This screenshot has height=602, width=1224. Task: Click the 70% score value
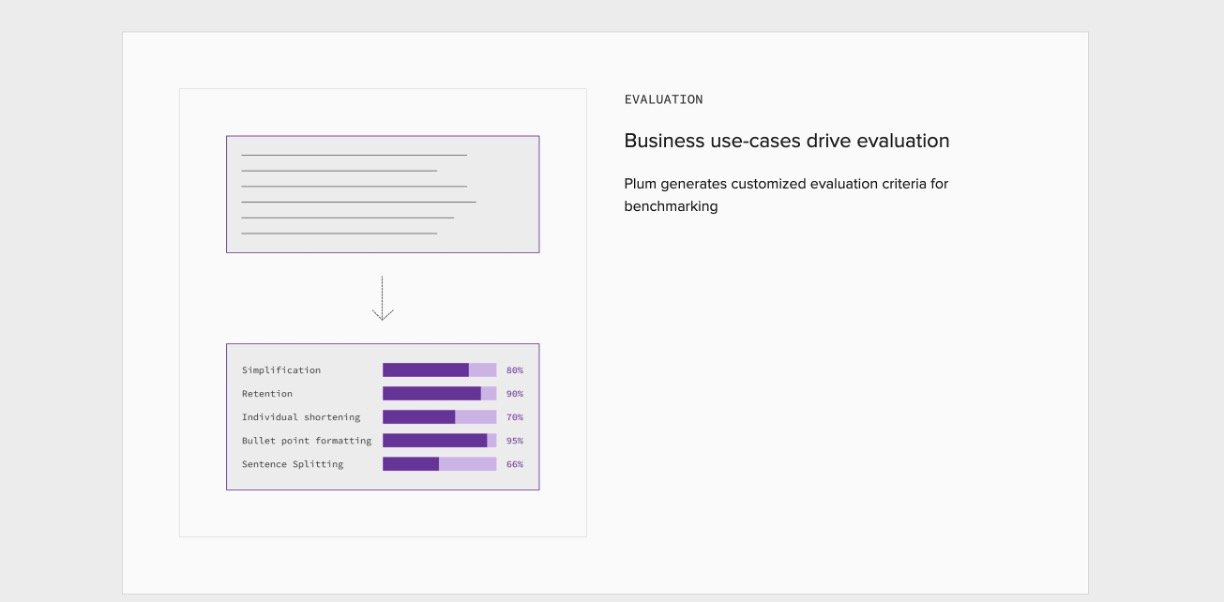(x=514, y=417)
